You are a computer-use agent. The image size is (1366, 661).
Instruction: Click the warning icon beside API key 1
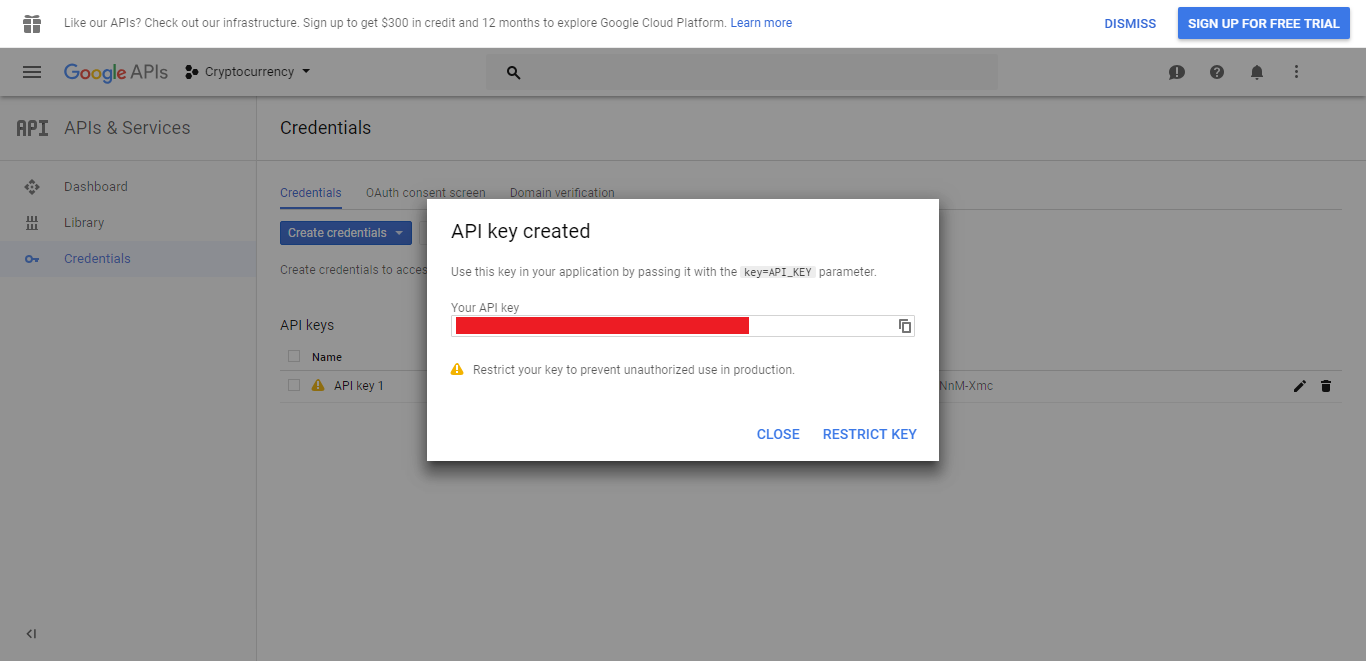click(317, 384)
